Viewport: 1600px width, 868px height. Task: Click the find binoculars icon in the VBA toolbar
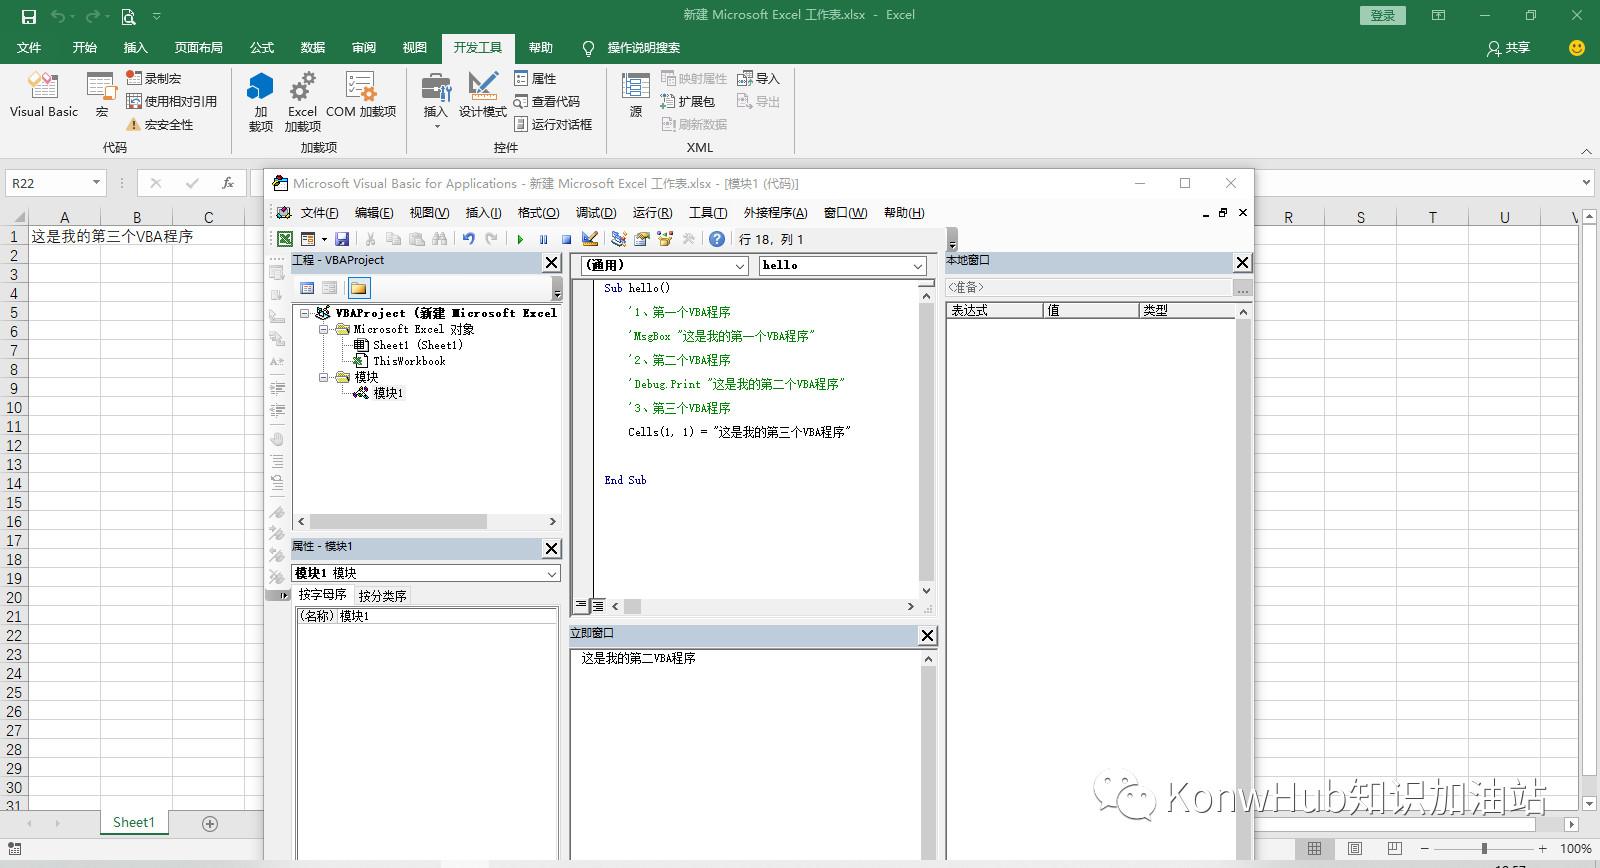point(440,239)
